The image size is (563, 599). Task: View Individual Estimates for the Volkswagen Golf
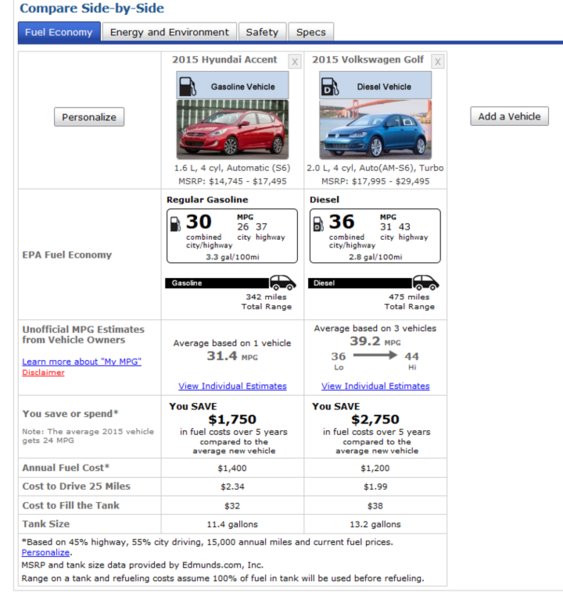(375, 386)
